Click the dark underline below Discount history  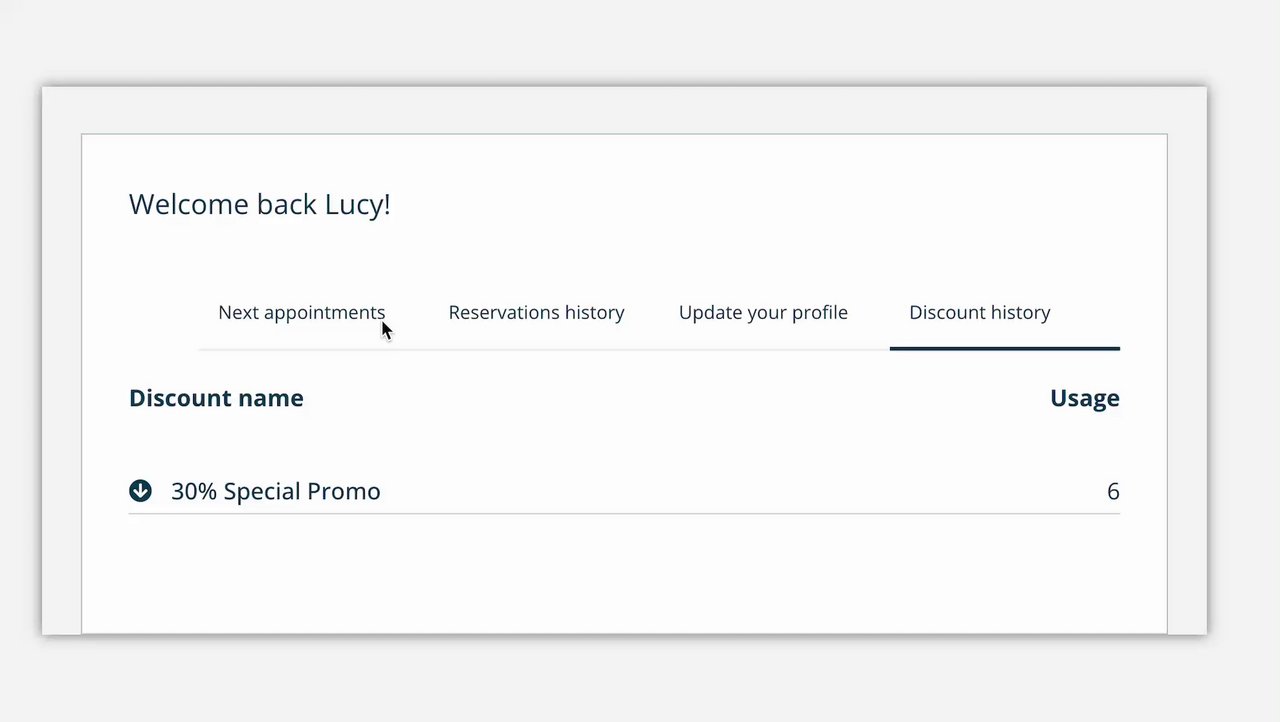pyautogui.click(x=1004, y=348)
